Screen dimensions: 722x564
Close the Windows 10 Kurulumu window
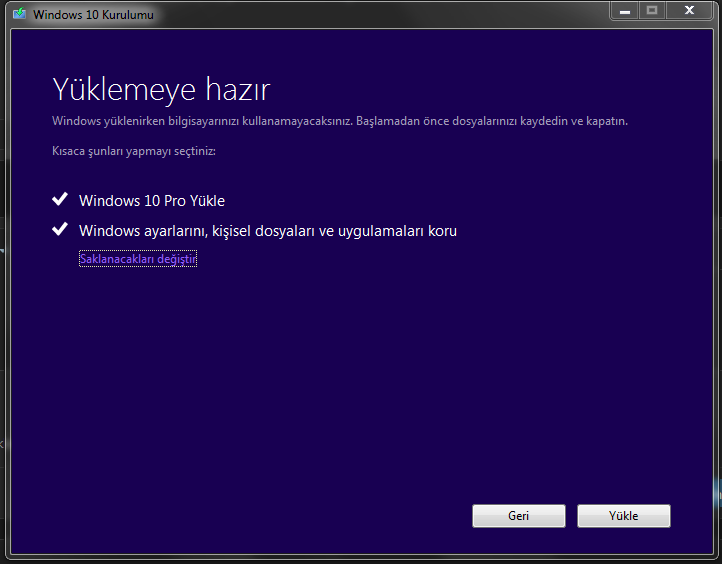(x=689, y=11)
